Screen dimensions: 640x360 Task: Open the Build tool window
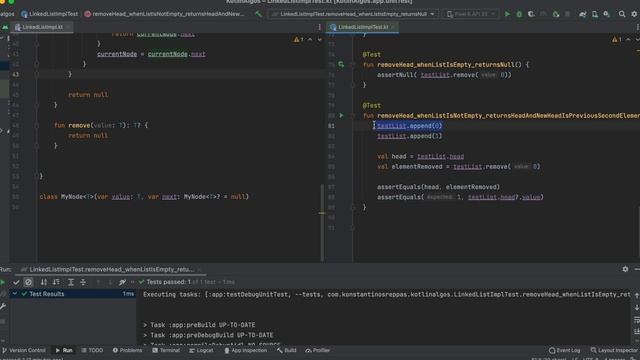click(x=287, y=350)
